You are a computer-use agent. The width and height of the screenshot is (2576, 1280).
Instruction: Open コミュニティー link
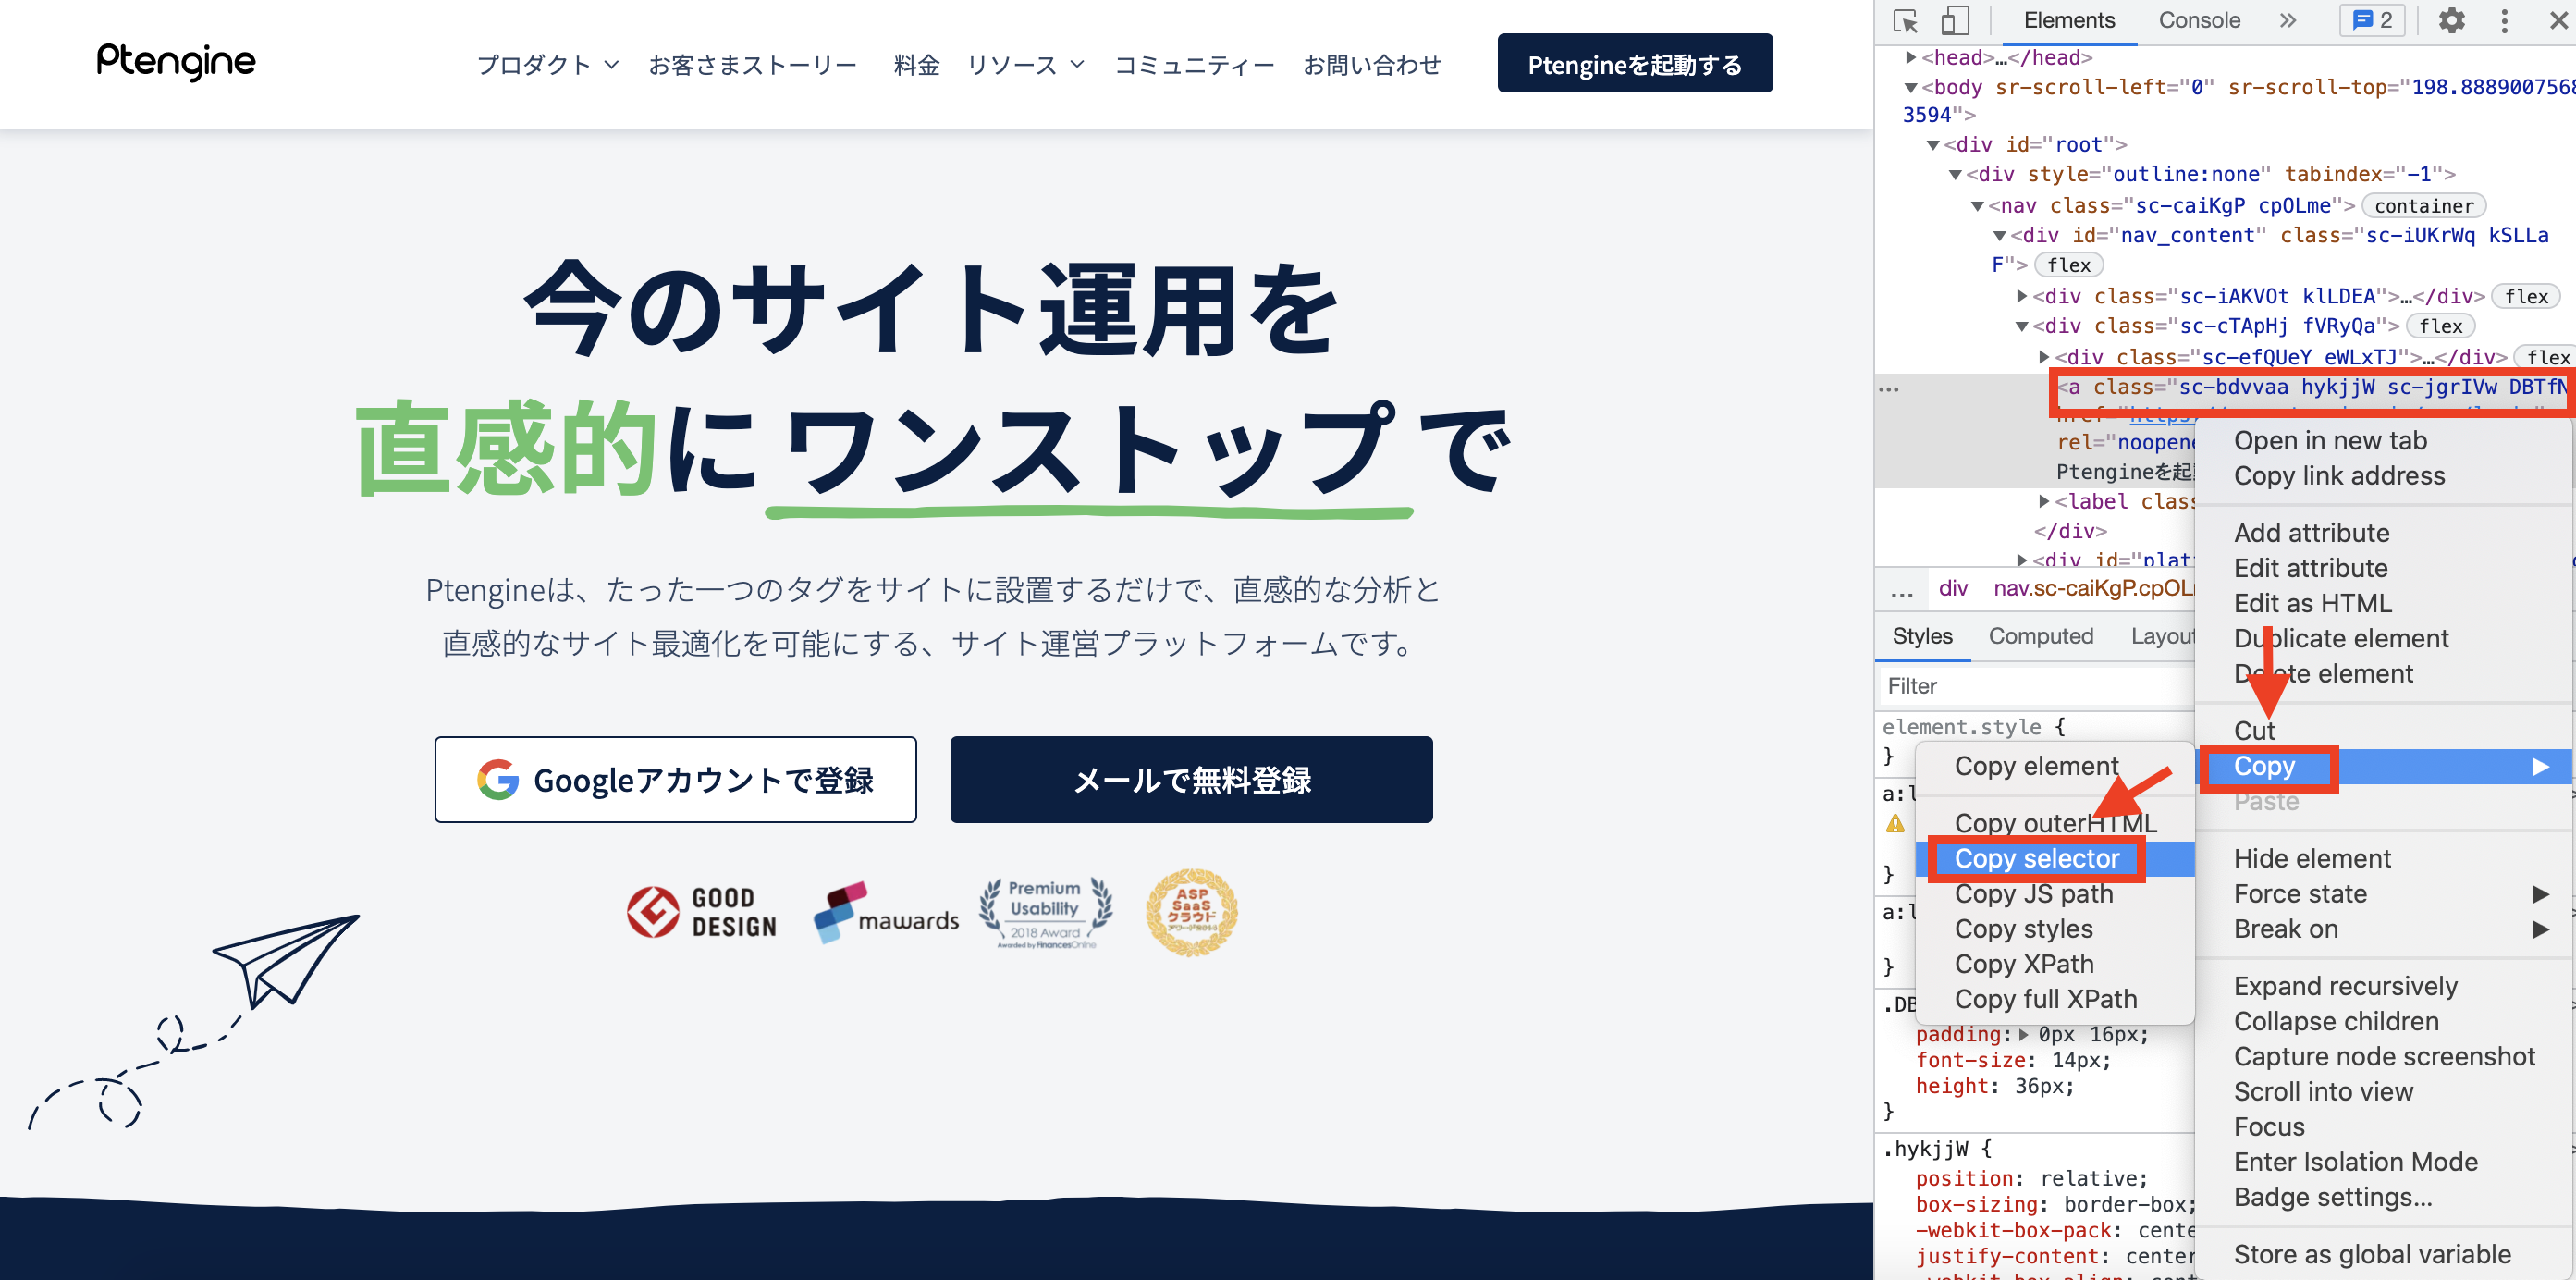(x=1194, y=65)
